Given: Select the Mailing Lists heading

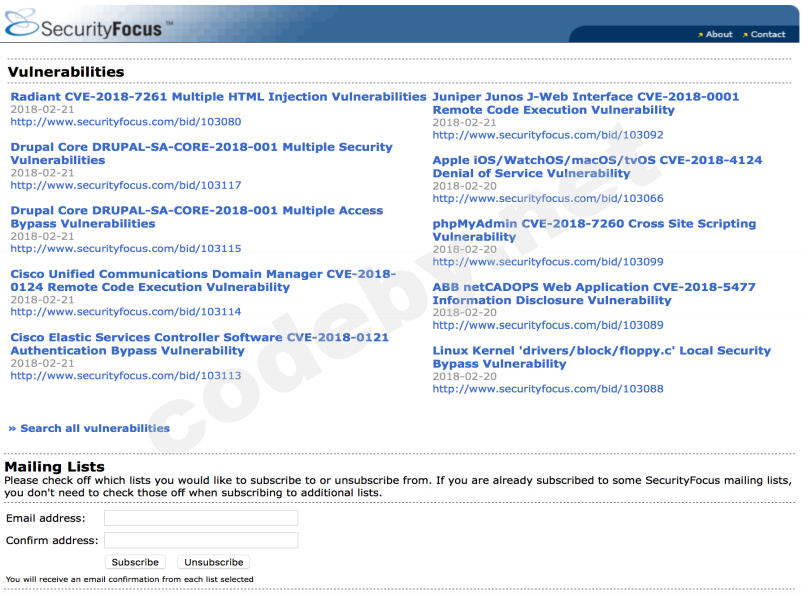Looking at the screenshot, I should point(54,467).
